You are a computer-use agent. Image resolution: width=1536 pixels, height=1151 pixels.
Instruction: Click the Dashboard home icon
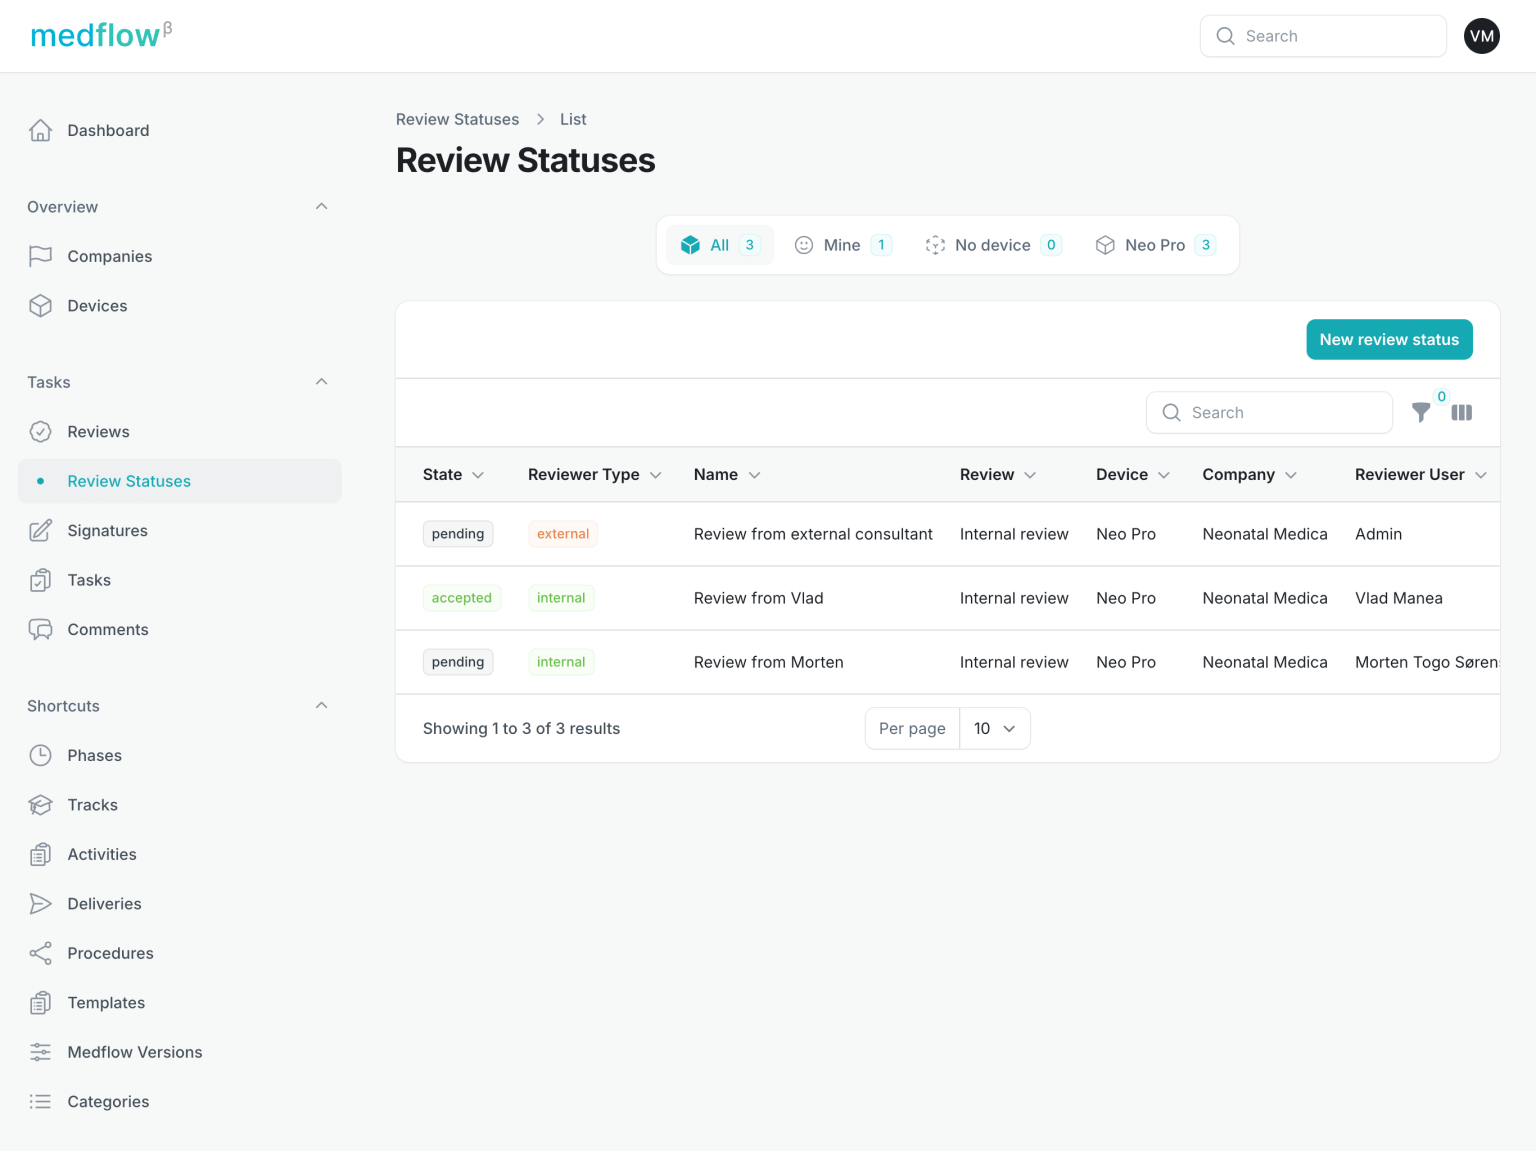click(40, 130)
